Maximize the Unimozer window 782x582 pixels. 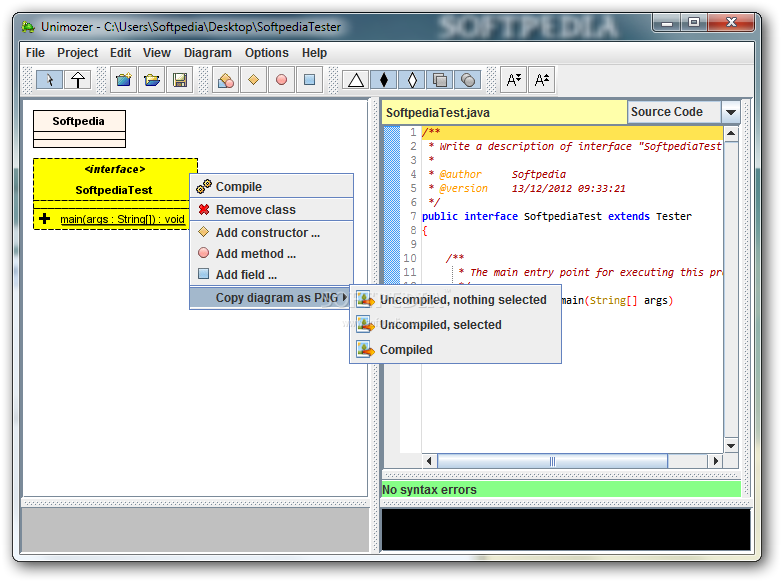(x=694, y=22)
